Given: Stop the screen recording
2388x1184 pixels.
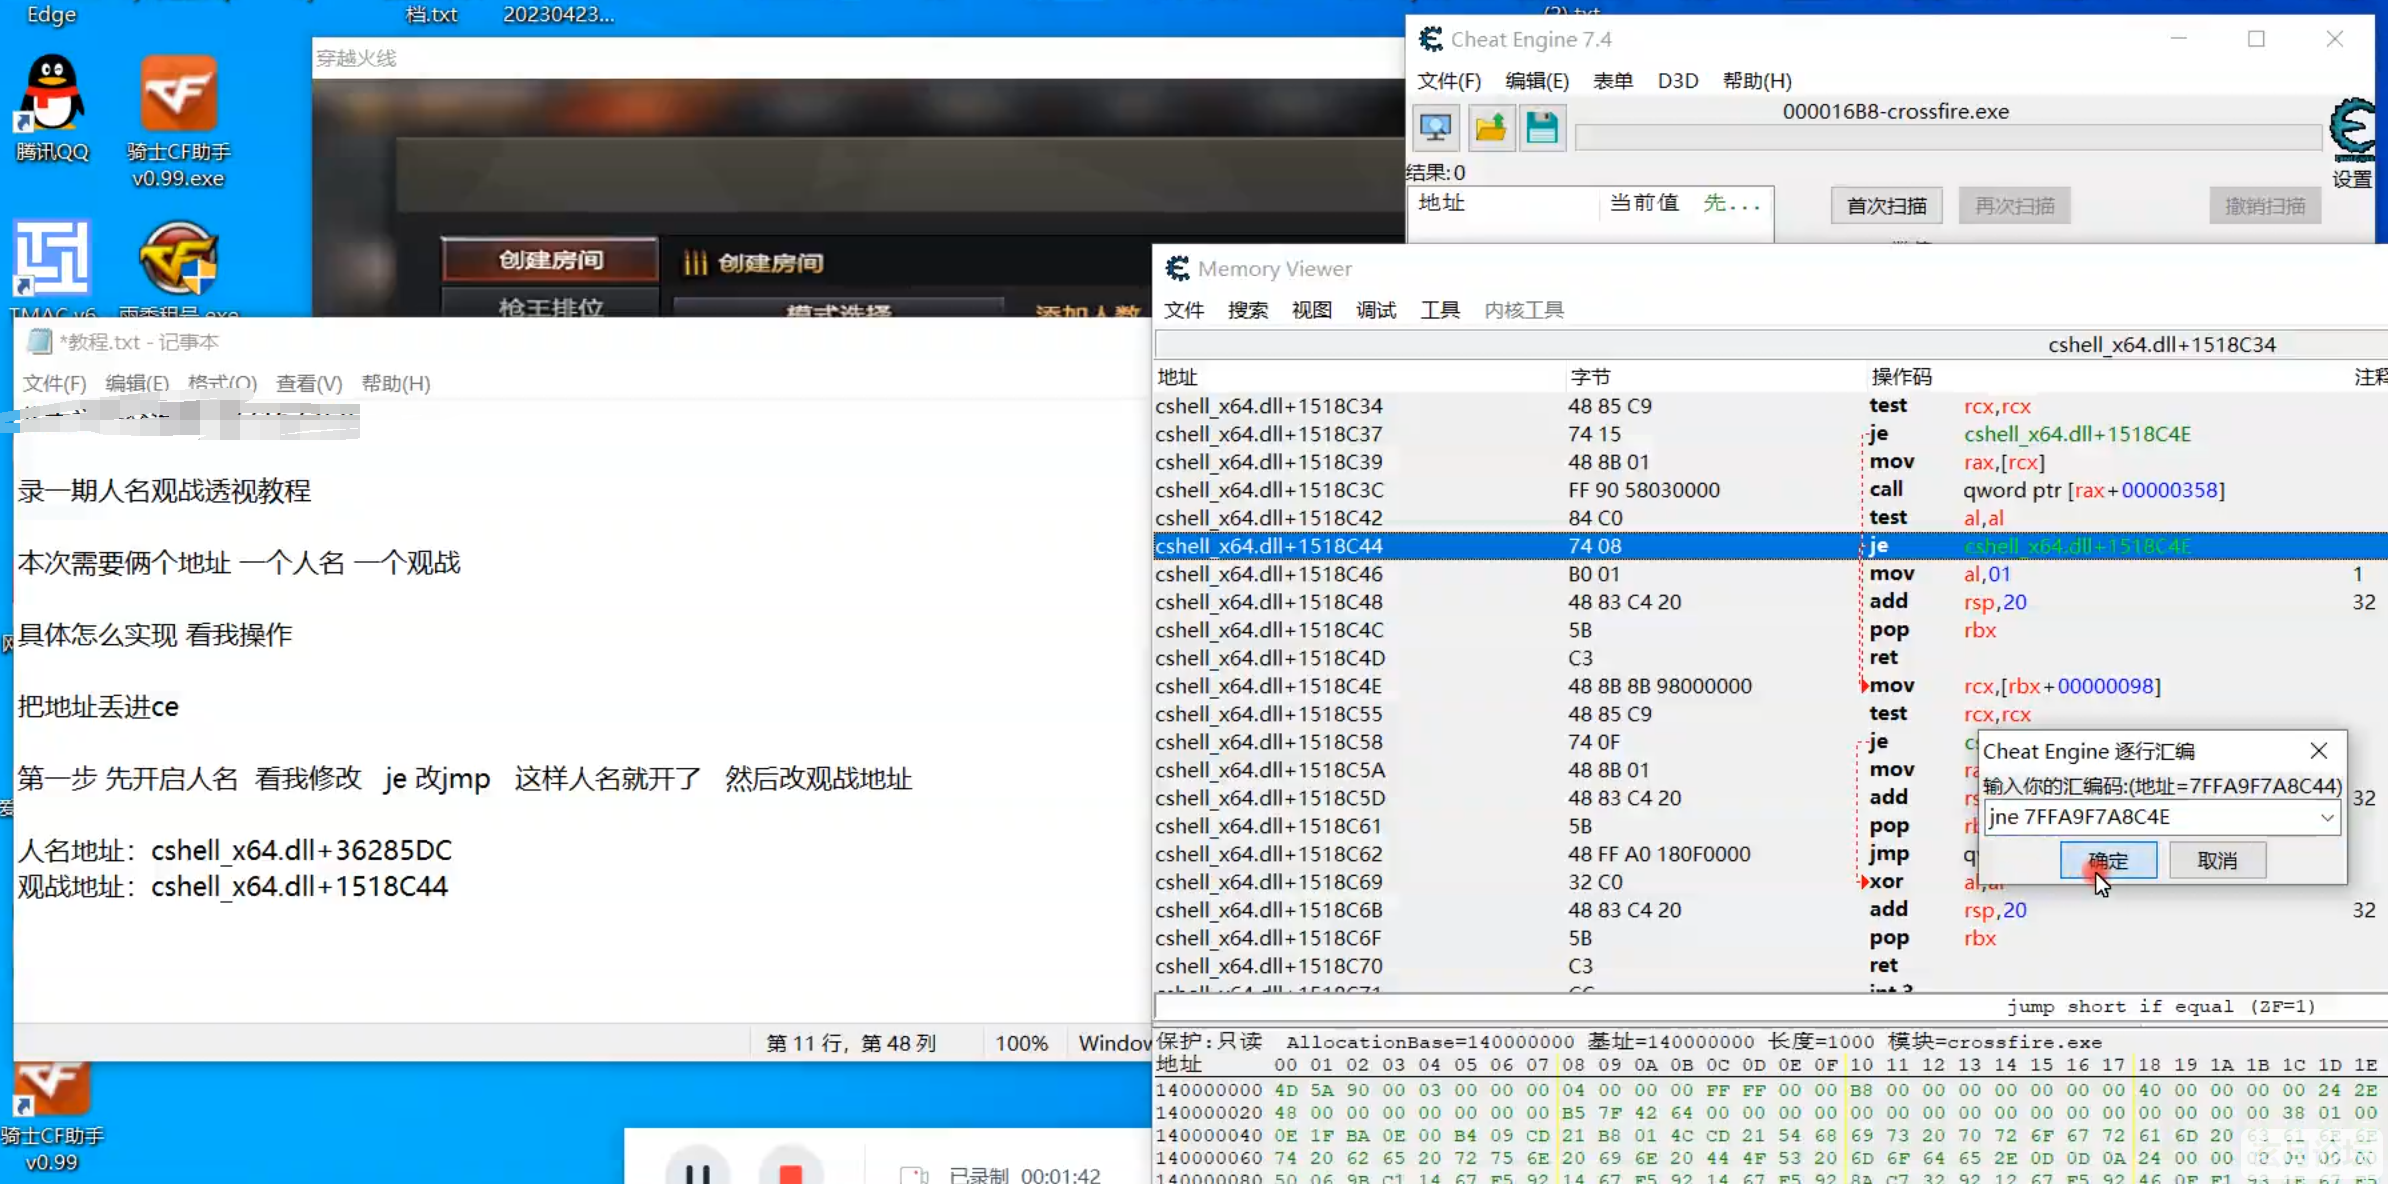Looking at the screenshot, I should pos(791,1170).
